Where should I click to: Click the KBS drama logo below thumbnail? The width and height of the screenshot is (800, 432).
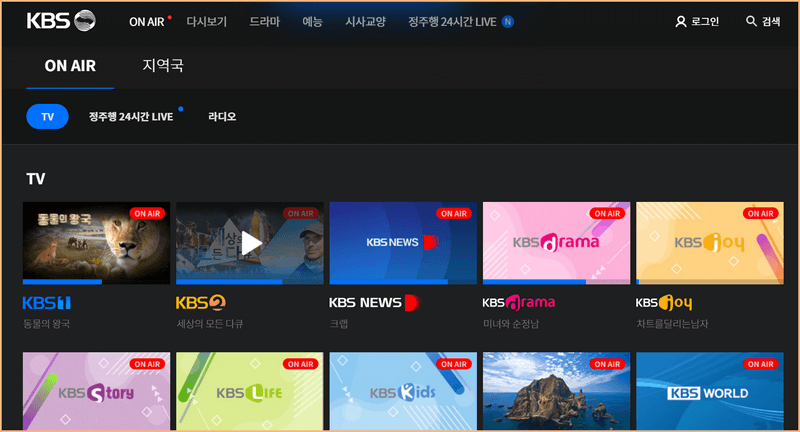pos(519,303)
